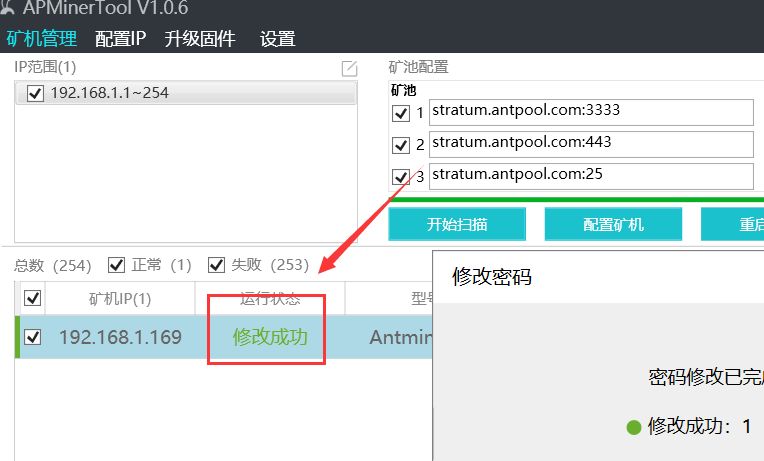This screenshot has height=461, width=764.
Task: Go to the 设置 tab
Action: [277, 38]
